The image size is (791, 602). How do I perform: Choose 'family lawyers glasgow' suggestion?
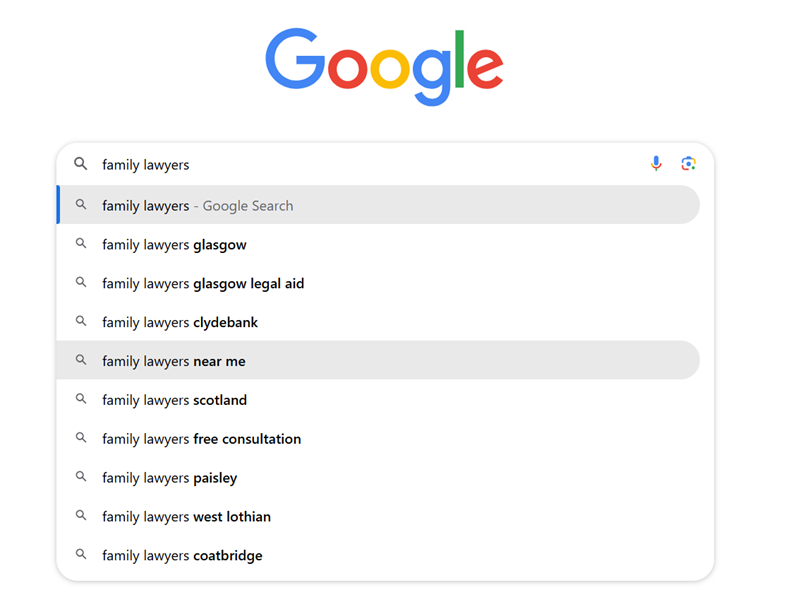378,244
